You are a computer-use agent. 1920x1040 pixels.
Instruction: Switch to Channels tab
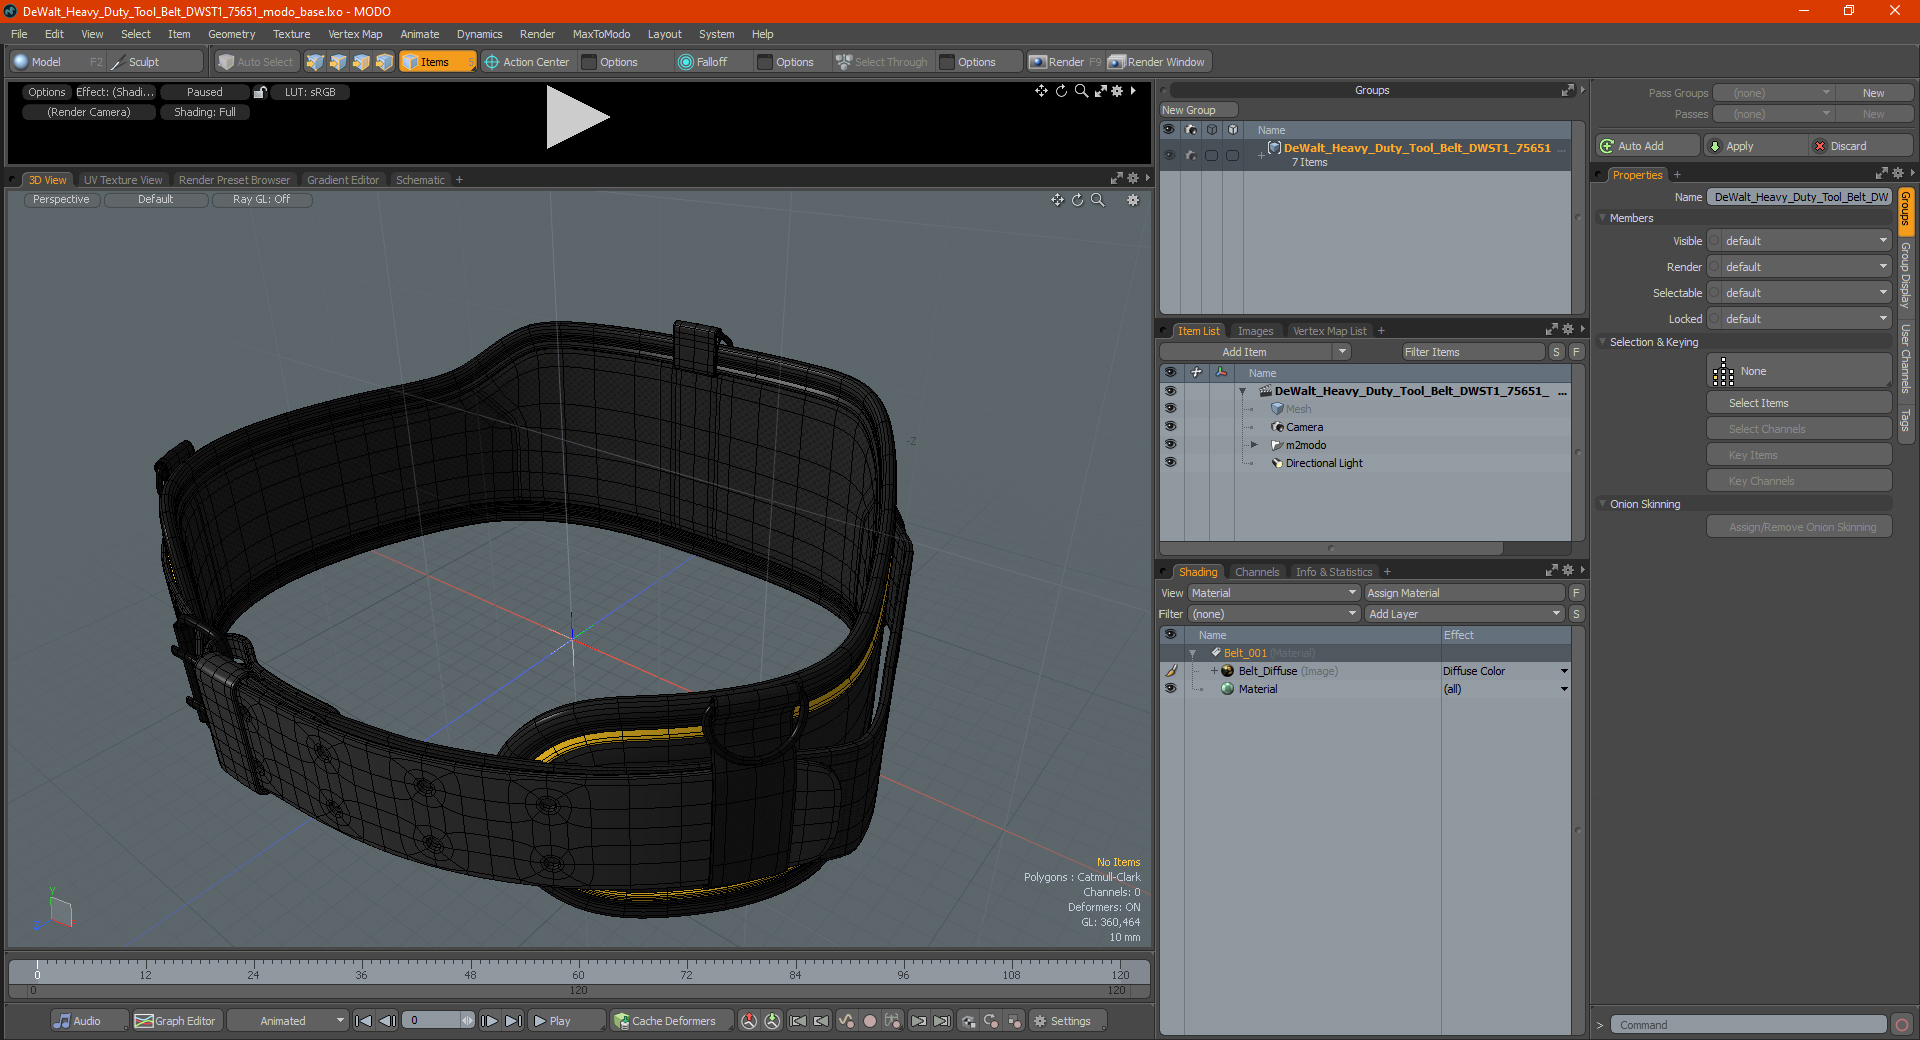point(1257,572)
